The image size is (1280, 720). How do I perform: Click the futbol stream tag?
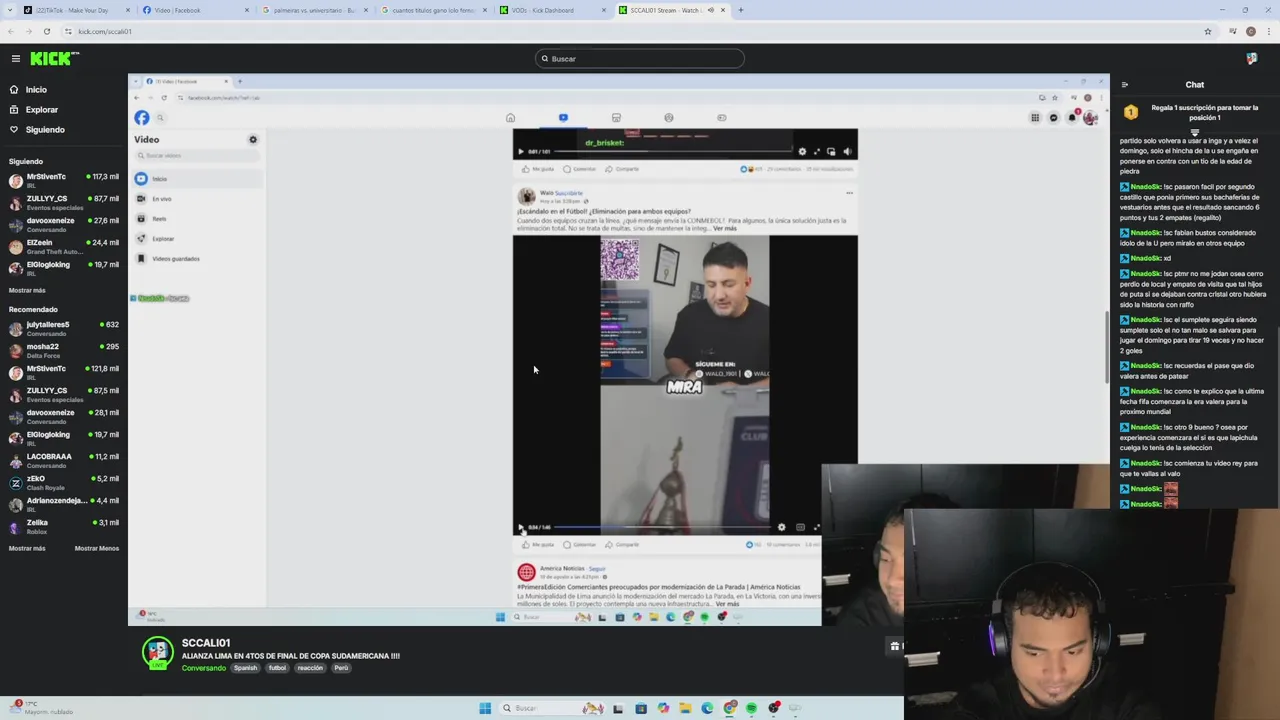pyautogui.click(x=277, y=668)
